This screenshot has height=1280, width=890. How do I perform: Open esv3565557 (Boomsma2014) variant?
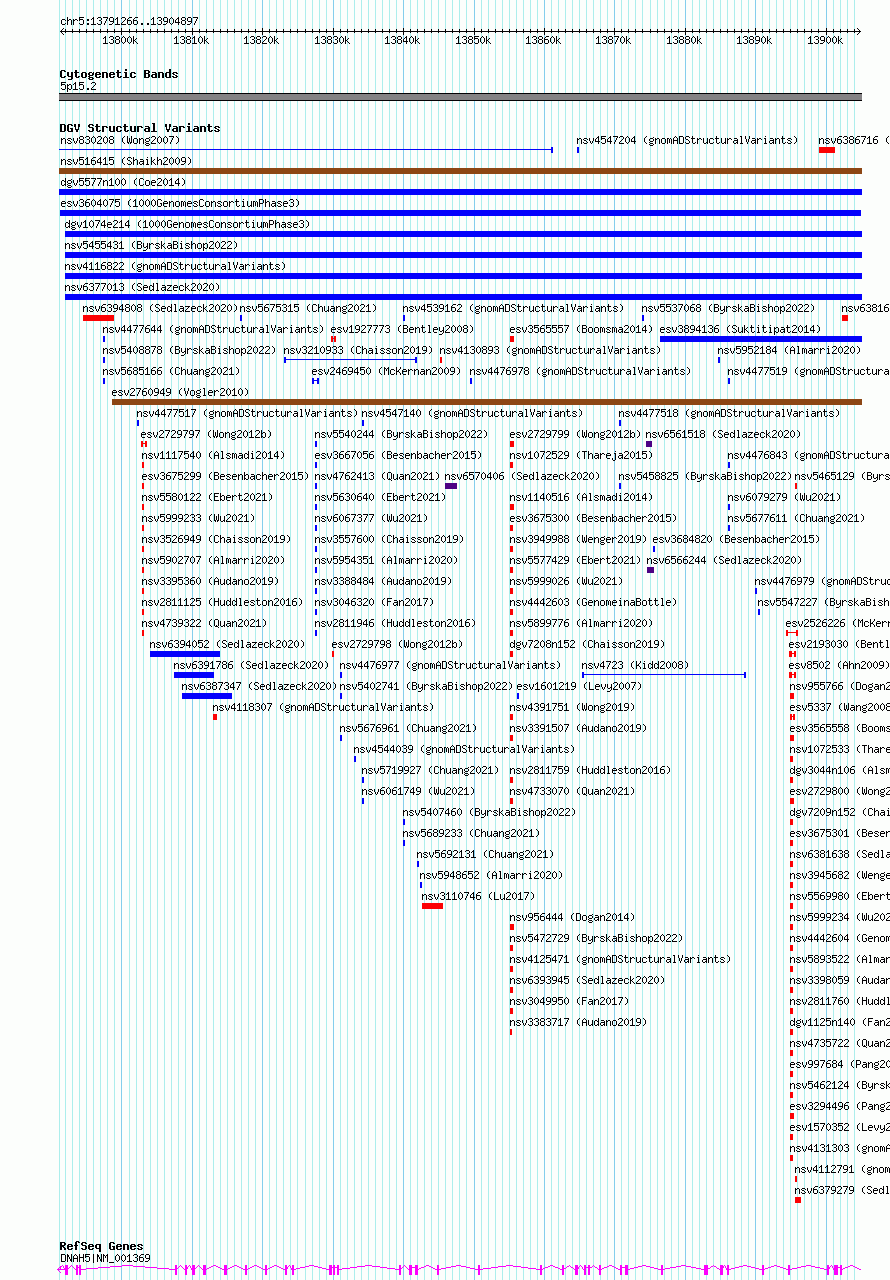tap(581, 329)
